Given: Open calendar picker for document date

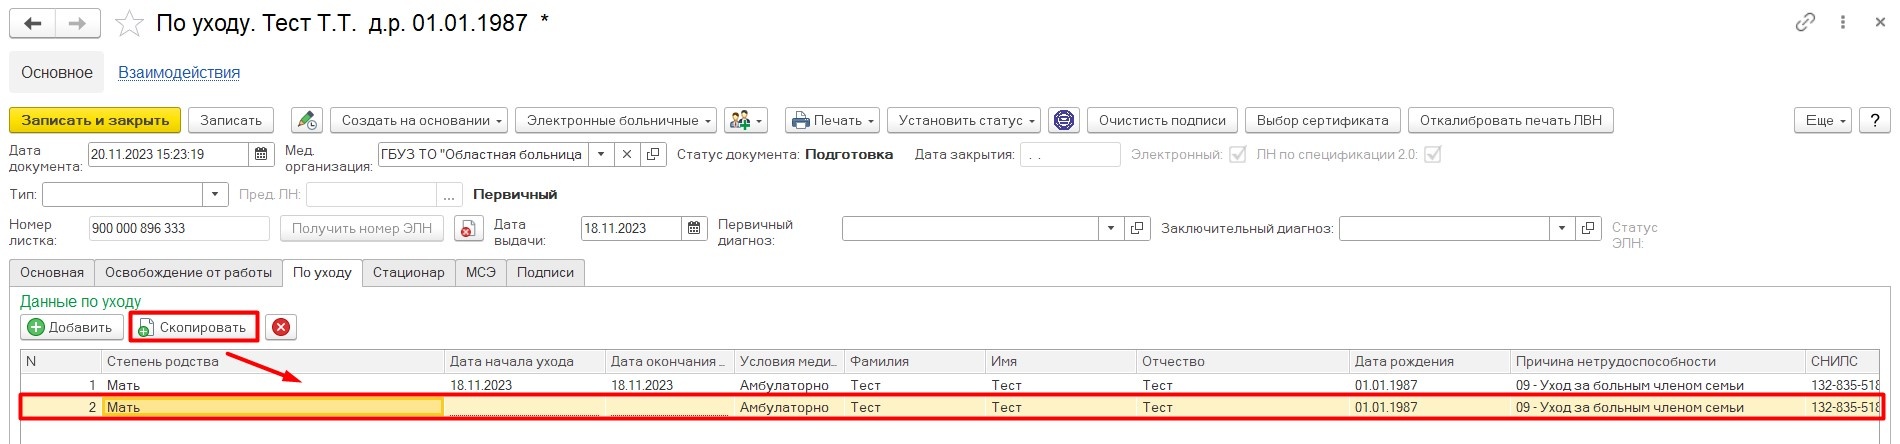Looking at the screenshot, I should (x=261, y=154).
